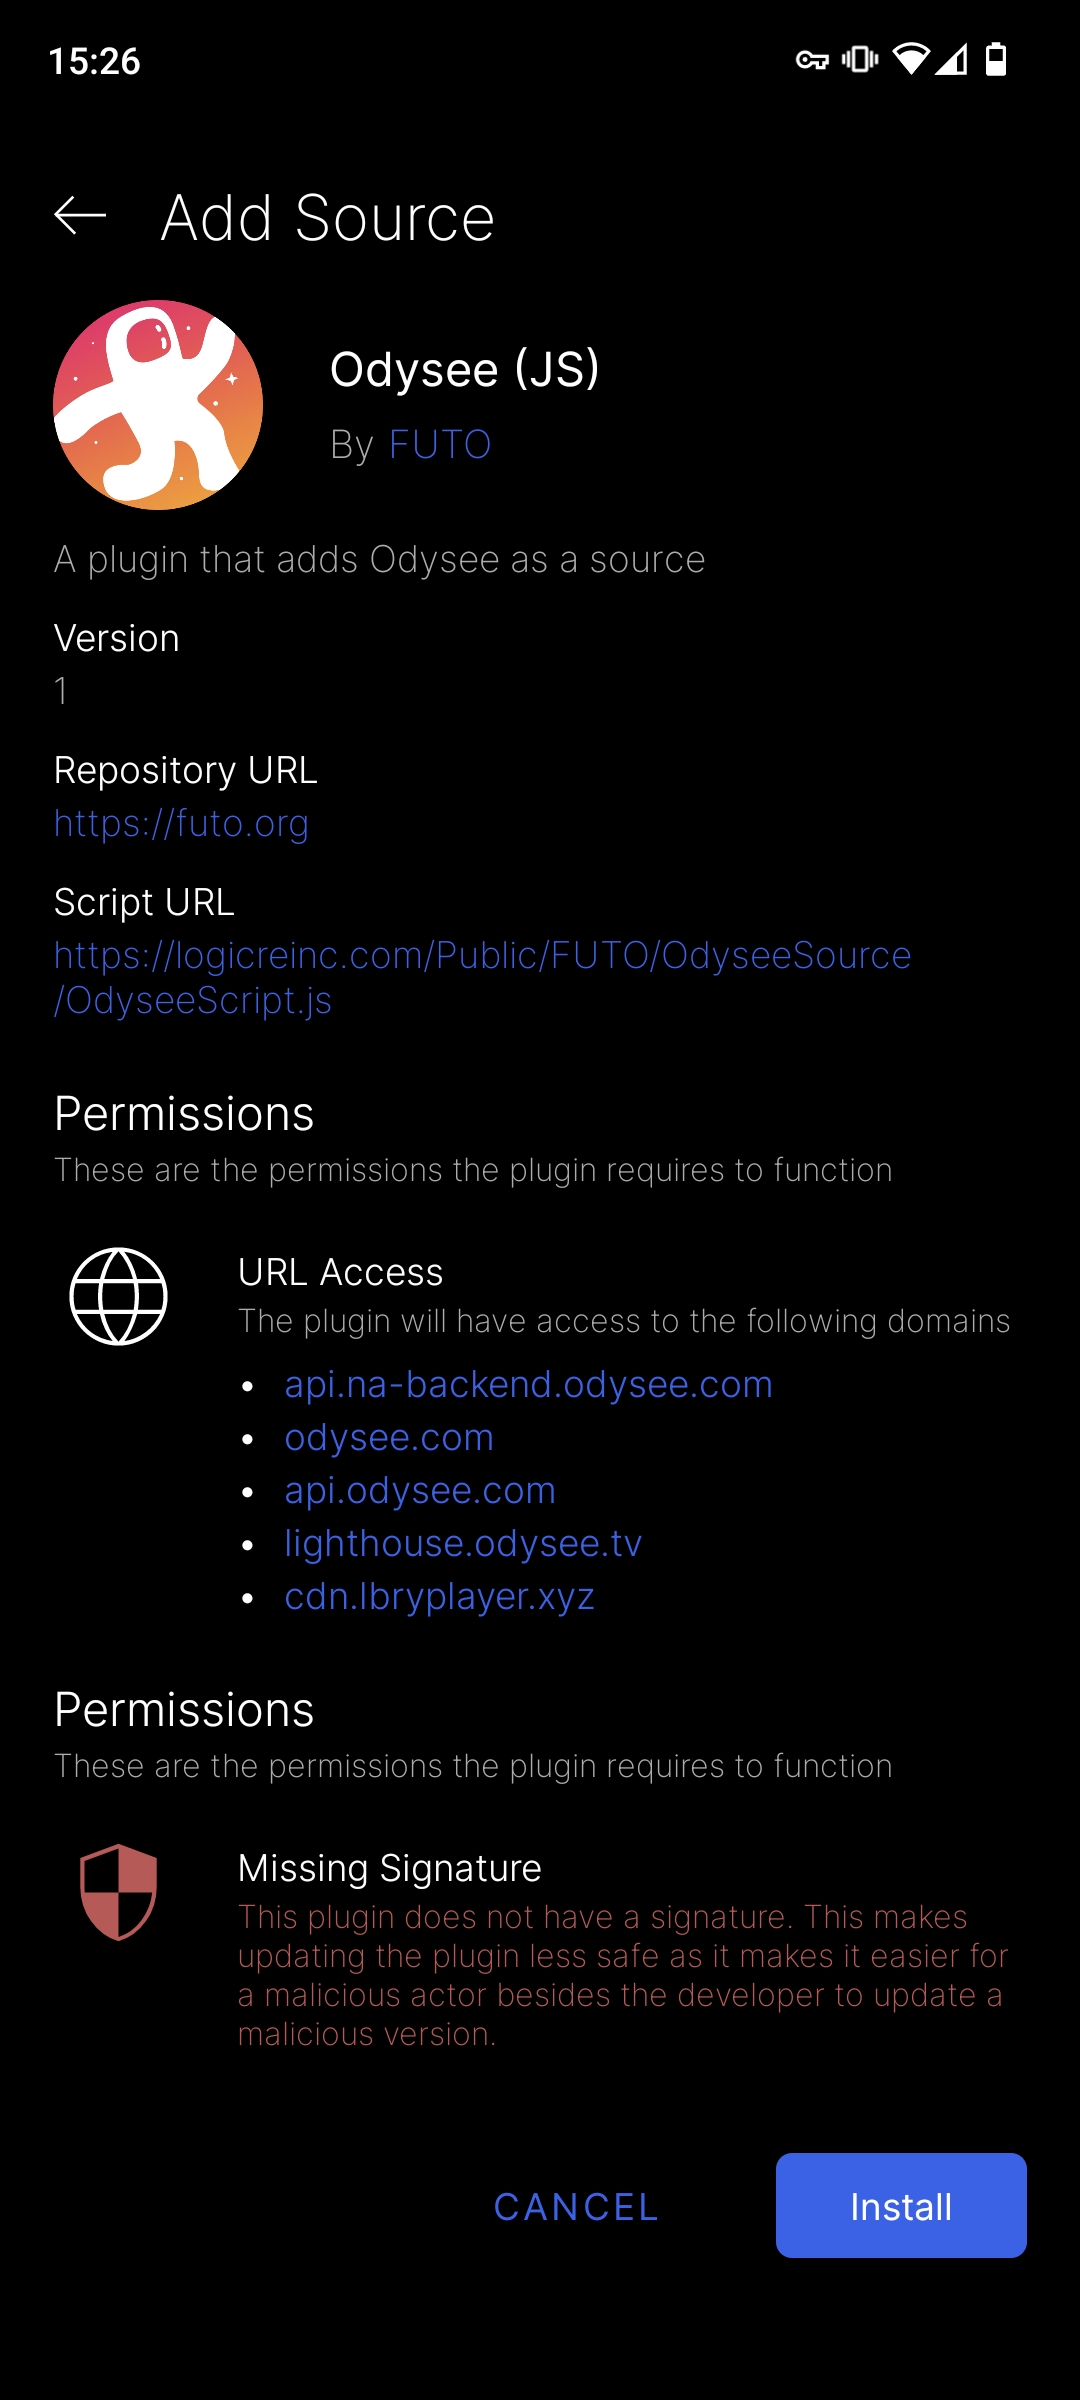Image resolution: width=1080 pixels, height=2400 pixels.
Task: Open the OdyseeScript.js script URL
Action: pyautogui.click(x=482, y=977)
